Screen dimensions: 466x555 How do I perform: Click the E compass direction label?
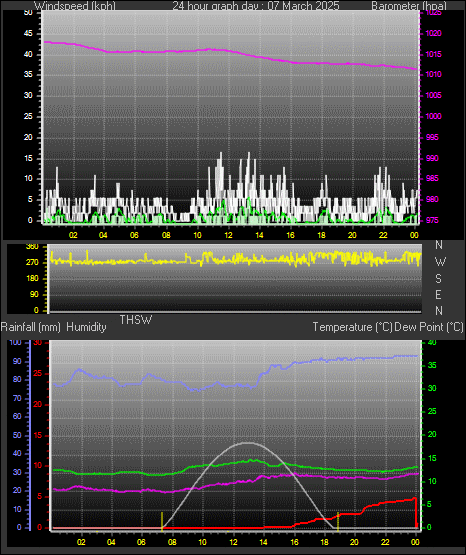tap(438, 294)
